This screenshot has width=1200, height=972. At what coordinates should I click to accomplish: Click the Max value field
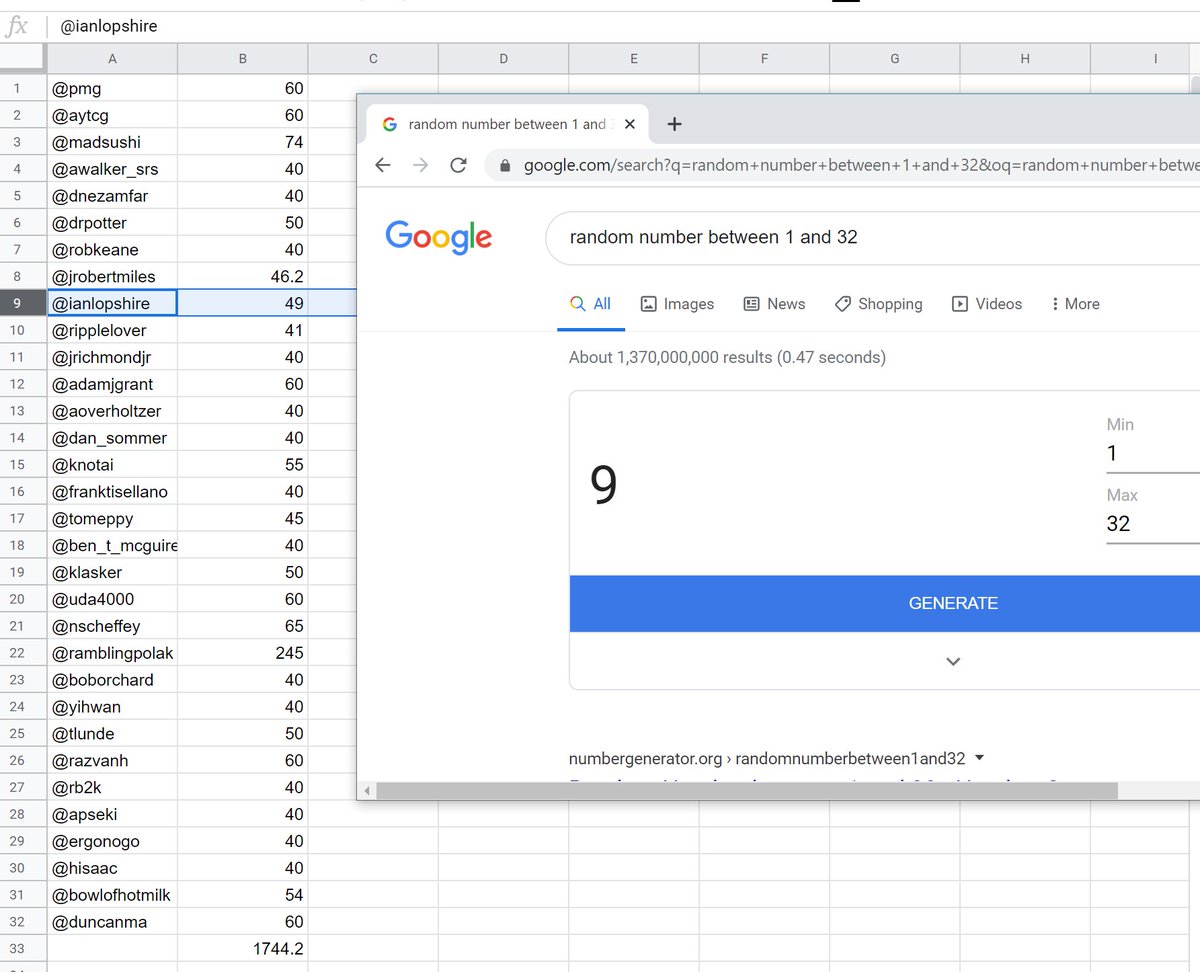(1150, 524)
